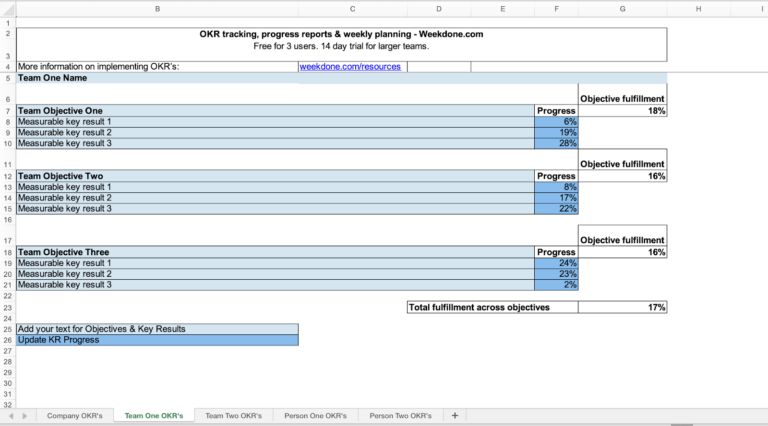The width and height of the screenshot is (768, 426).
Task: Open the weekdone.com/resources link
Action: click(x=350, y=67)
